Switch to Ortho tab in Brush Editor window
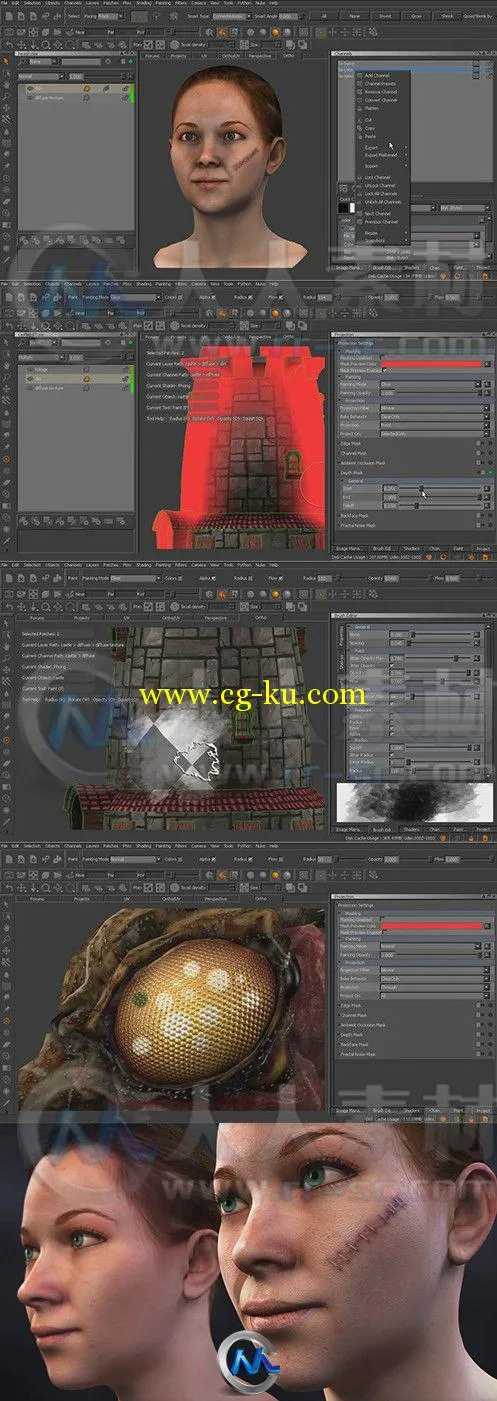 click(x=261, y=618)
